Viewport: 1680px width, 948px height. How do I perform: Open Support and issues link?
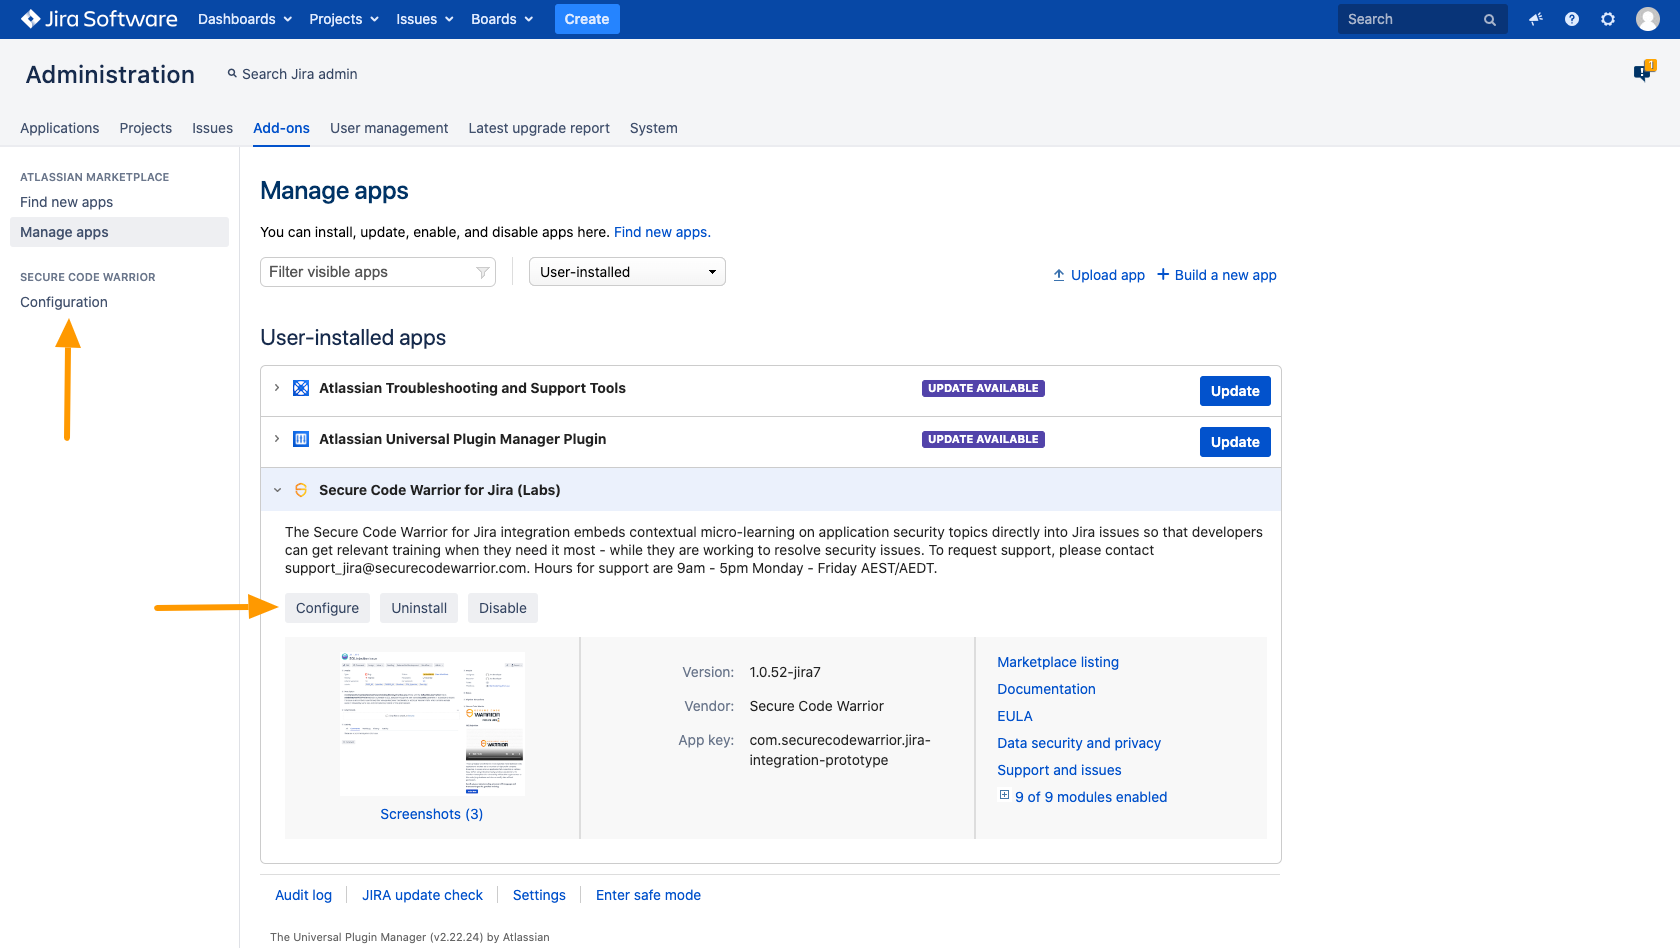tap(1059, 770)
